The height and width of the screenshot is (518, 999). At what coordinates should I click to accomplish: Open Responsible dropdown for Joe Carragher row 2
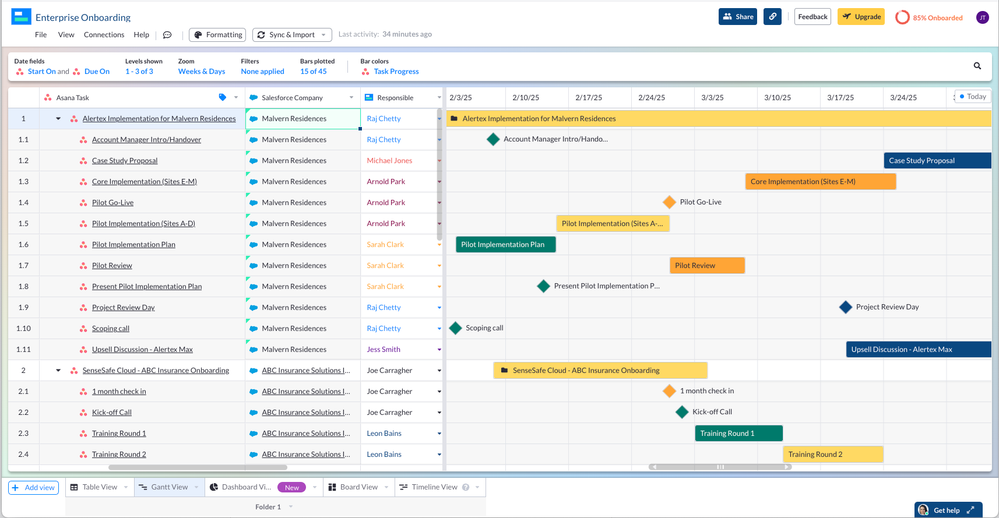439,370
